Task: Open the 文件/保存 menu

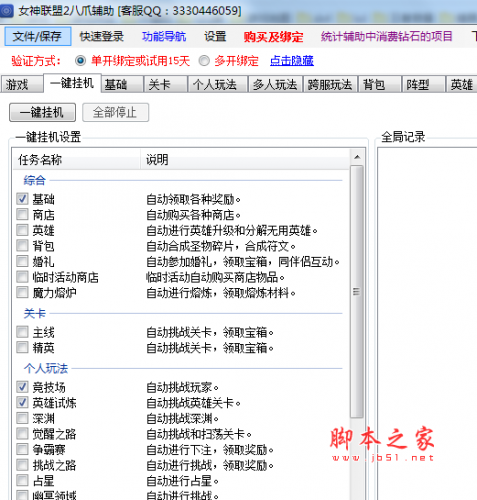Action: 38,36
